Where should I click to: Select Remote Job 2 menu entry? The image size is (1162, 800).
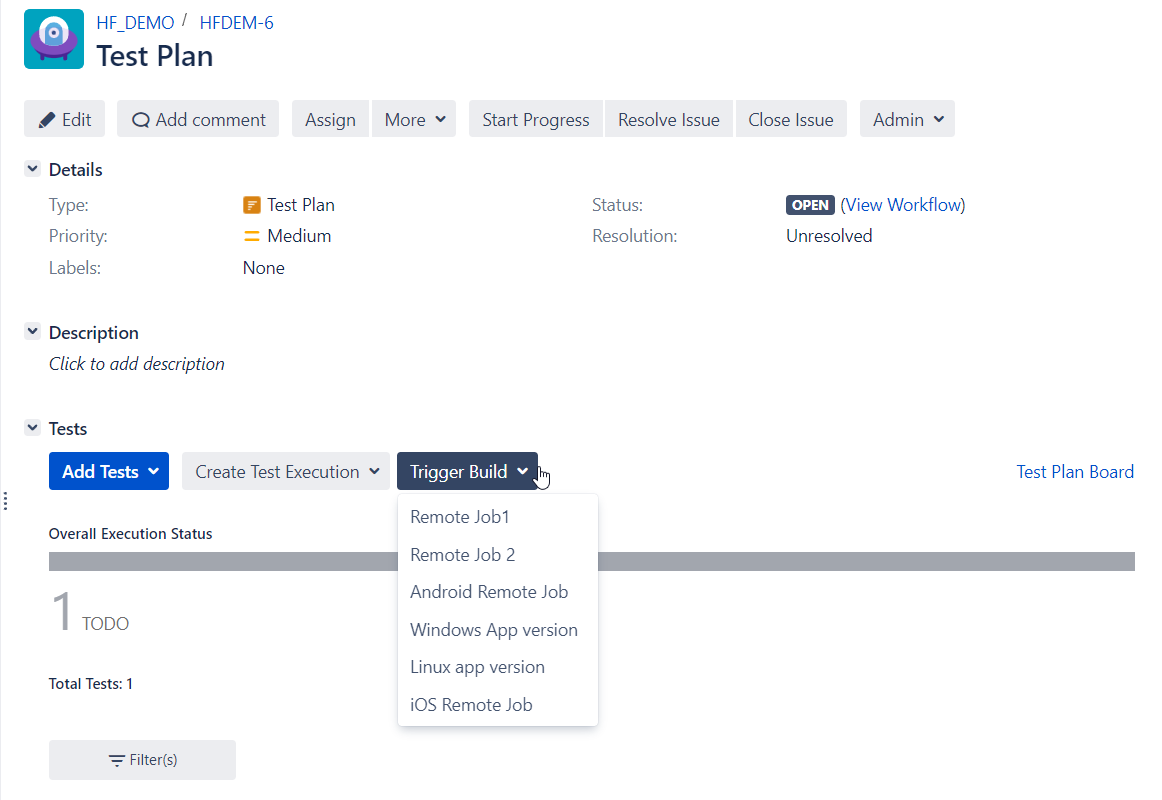[x=498, y=555]
